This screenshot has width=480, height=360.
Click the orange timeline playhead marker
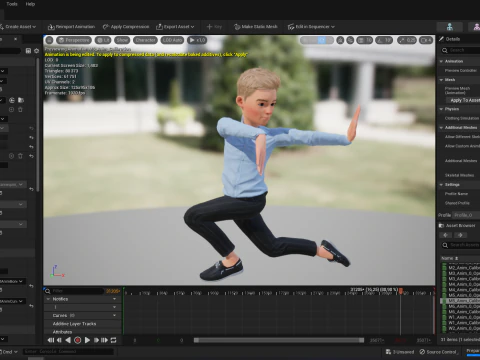tap(401, 291)
